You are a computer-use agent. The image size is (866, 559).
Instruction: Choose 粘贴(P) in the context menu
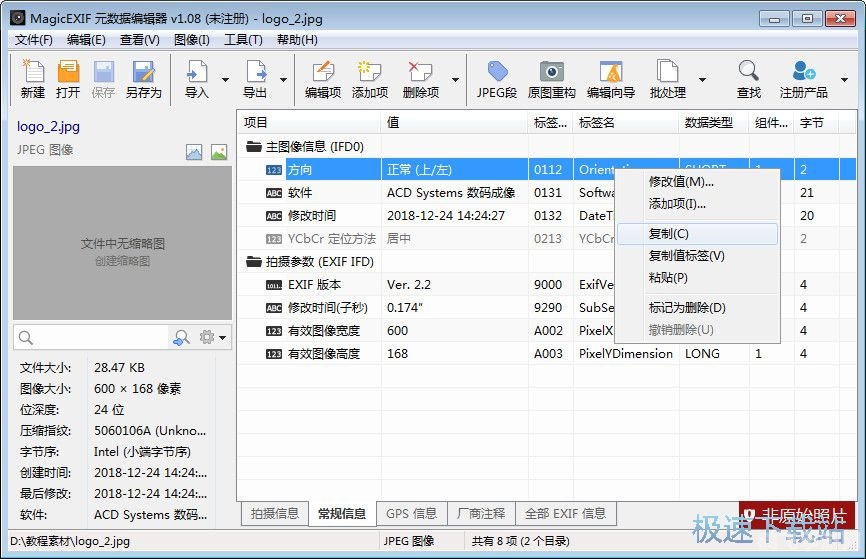coord(697,278)
